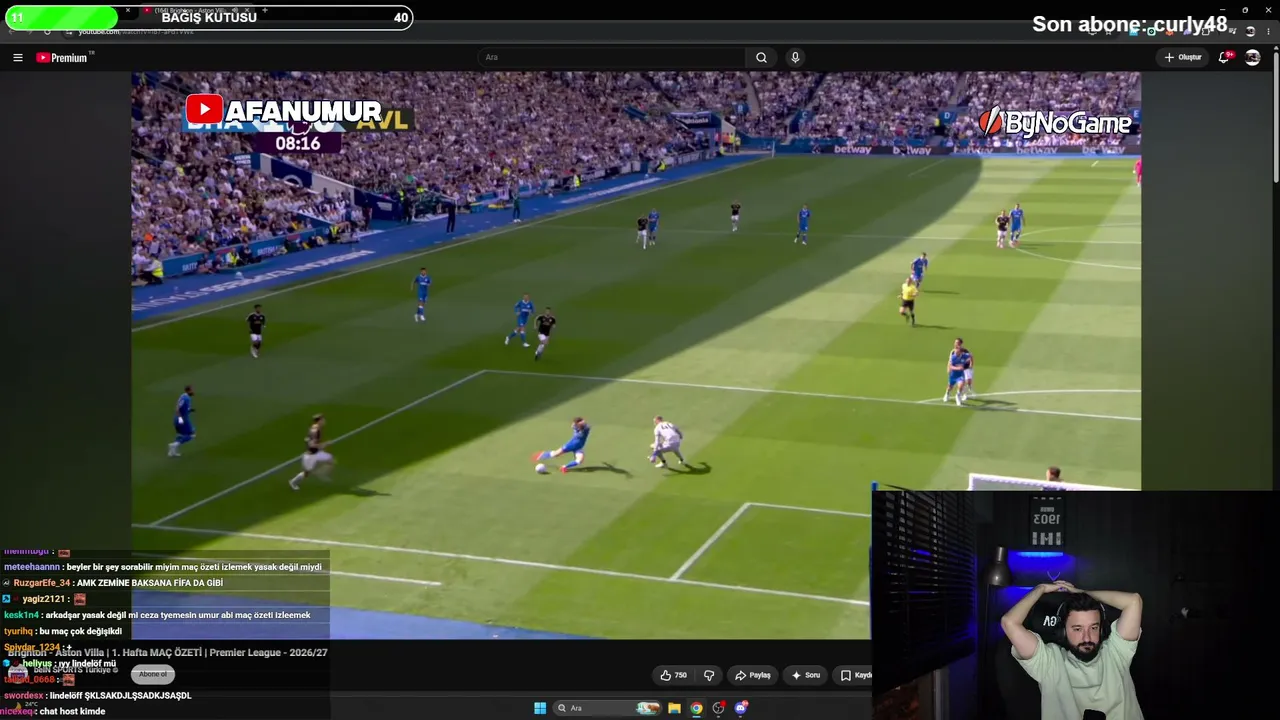Viewport: 1280px width, 720px height.
Task: Click the Abone ol subscribe button
Action: coord(153,674)
